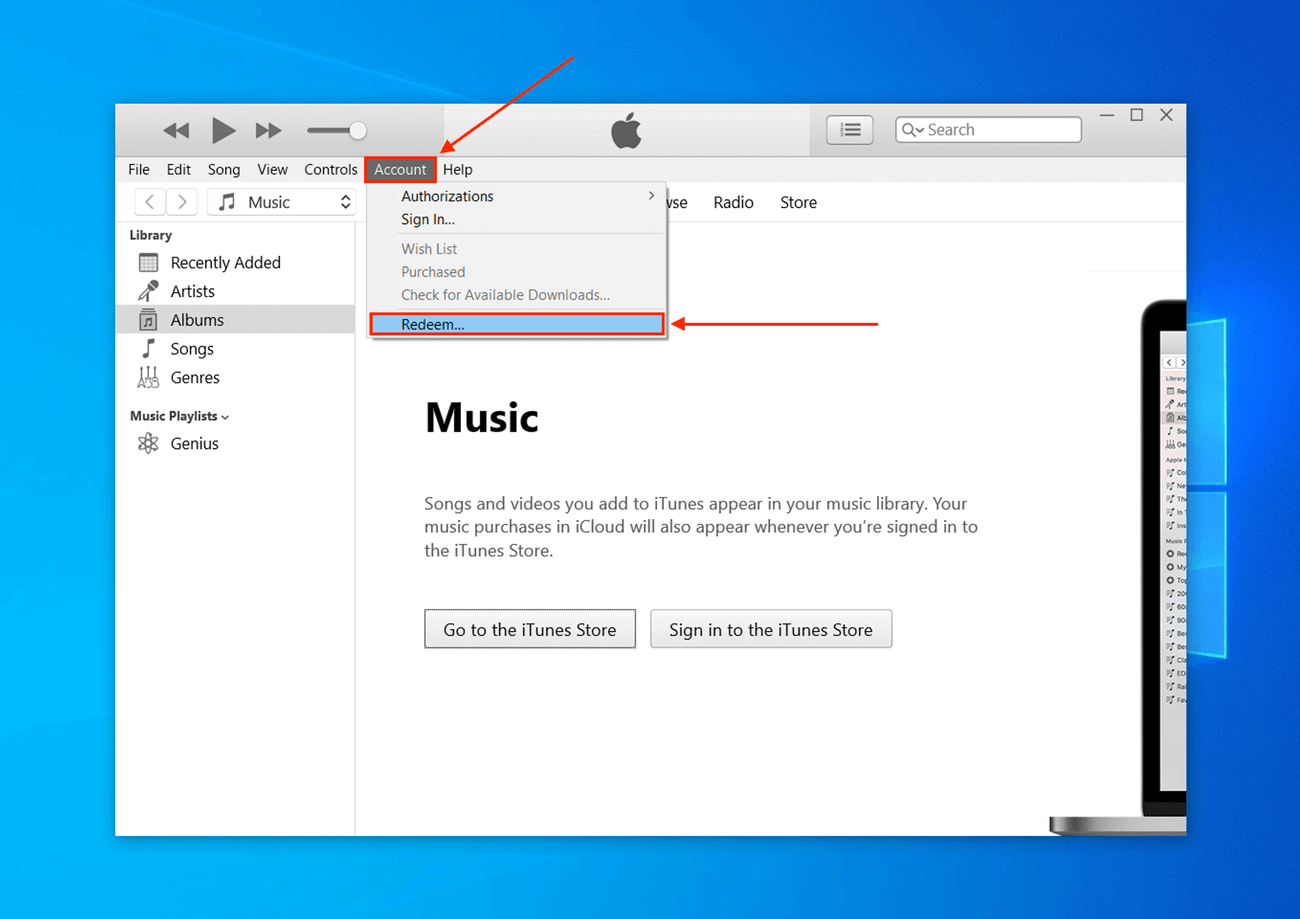
Task: Click the Recently Added grid icon
Action: (x=148, y=263)
